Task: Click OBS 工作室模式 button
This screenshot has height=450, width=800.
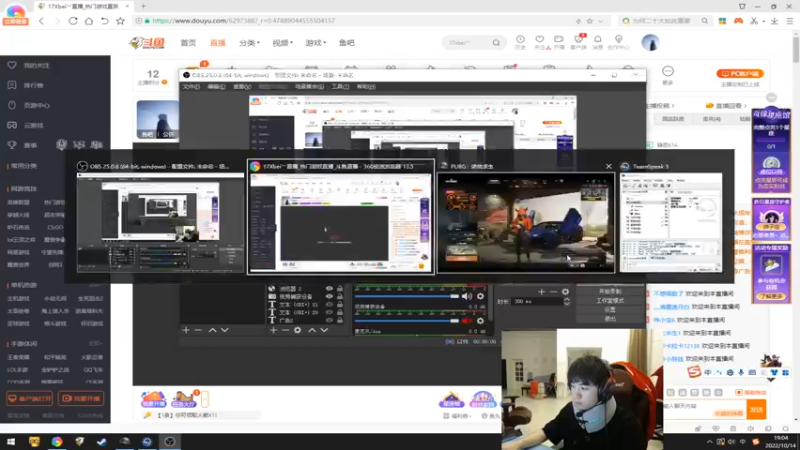Action: (610, 301)
